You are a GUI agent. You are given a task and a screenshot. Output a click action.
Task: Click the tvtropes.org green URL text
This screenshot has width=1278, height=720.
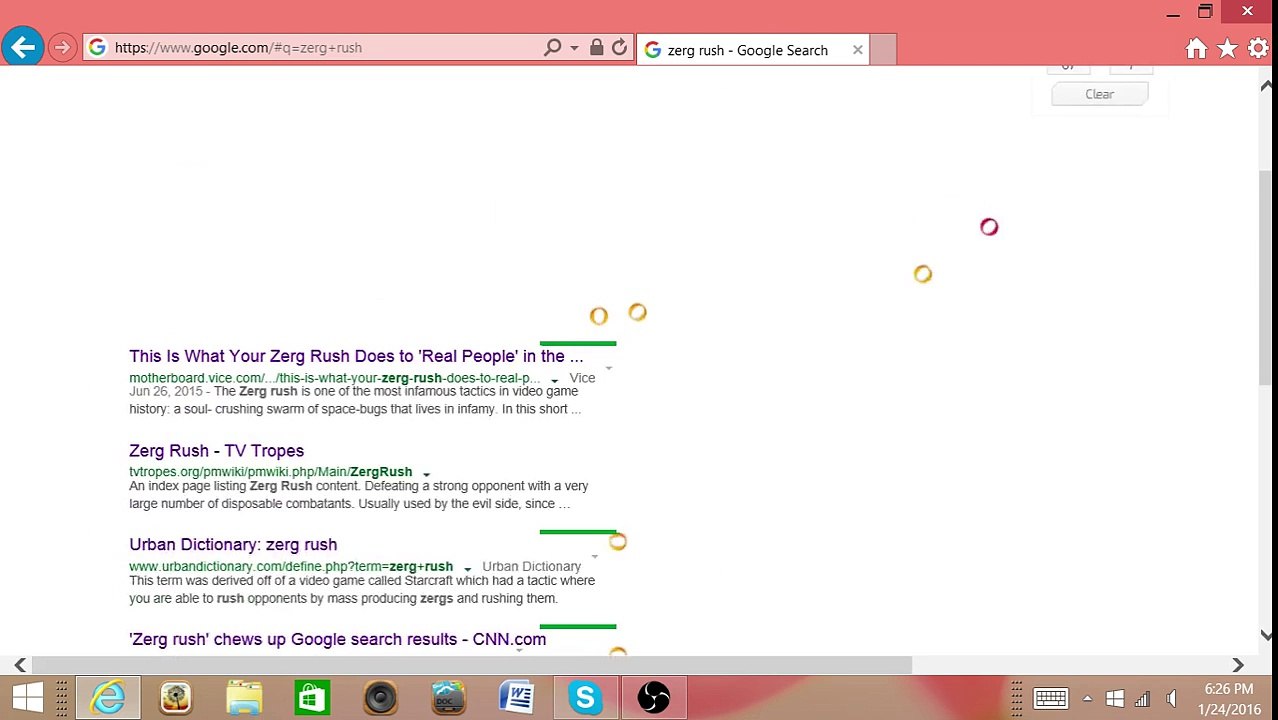pyautogui.click(x=270, y=472)
